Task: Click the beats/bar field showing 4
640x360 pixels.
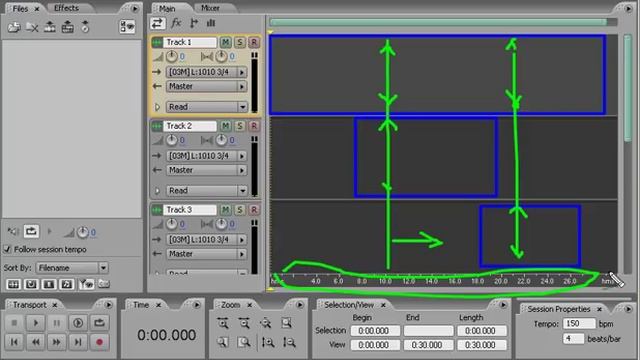Action: coord(573,339)
